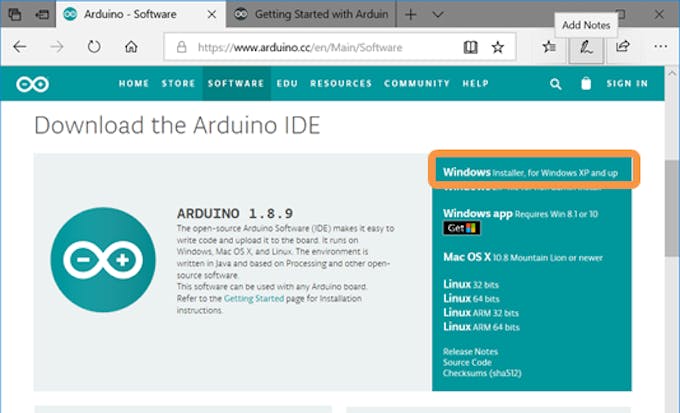Click the Add Notes pen icon
The height and width of the screenshot is (413, 680).
click(x=586, y=48)
